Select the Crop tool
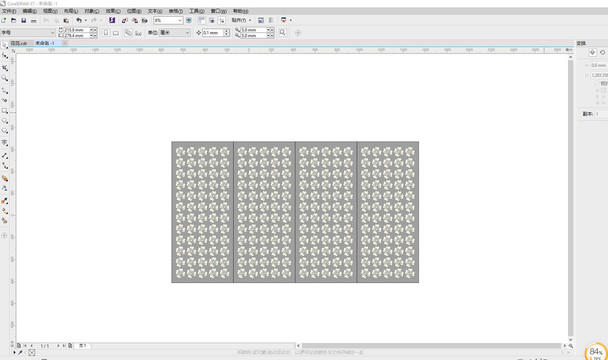Screen dimensions: 608x360 pyautogui.click(x=5, y=68)
